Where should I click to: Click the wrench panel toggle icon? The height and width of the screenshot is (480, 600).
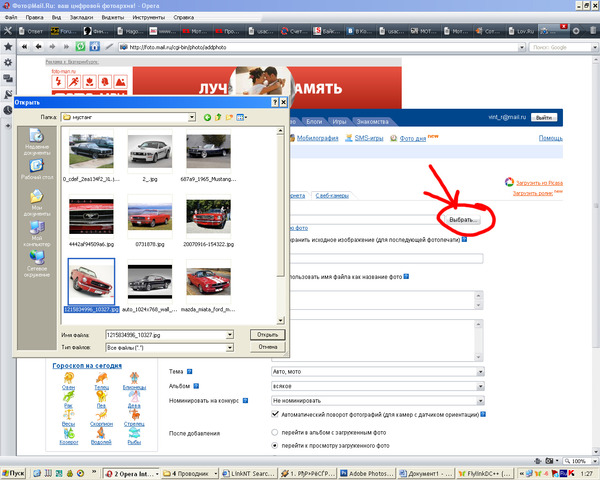(x=8, y=31)
